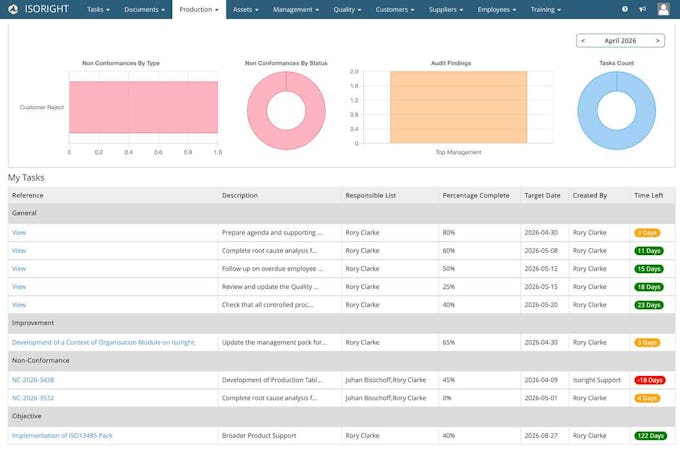The image size is (680, 450).
Task: Click the blue Tasks Count donut chart
Action: pos(616,111)
